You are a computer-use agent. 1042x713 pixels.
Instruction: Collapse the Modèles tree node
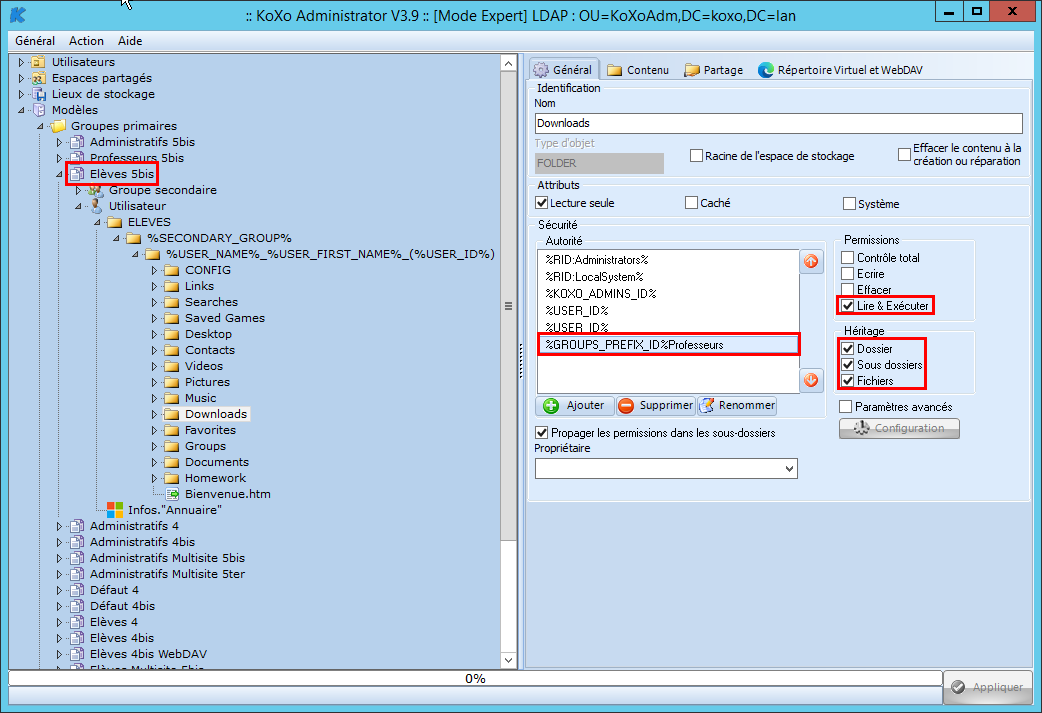(21, 110)
